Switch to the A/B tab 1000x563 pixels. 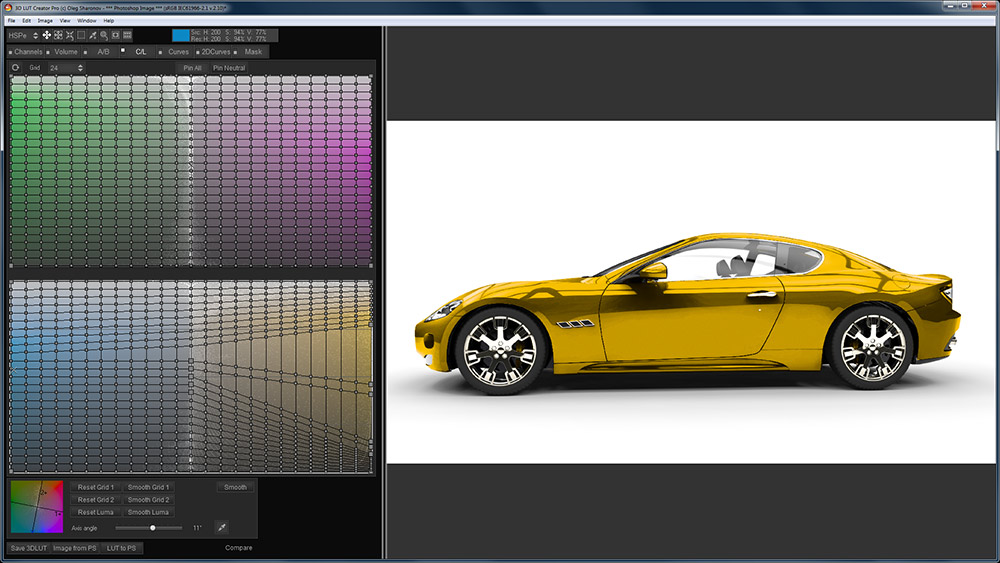[103, 52]
